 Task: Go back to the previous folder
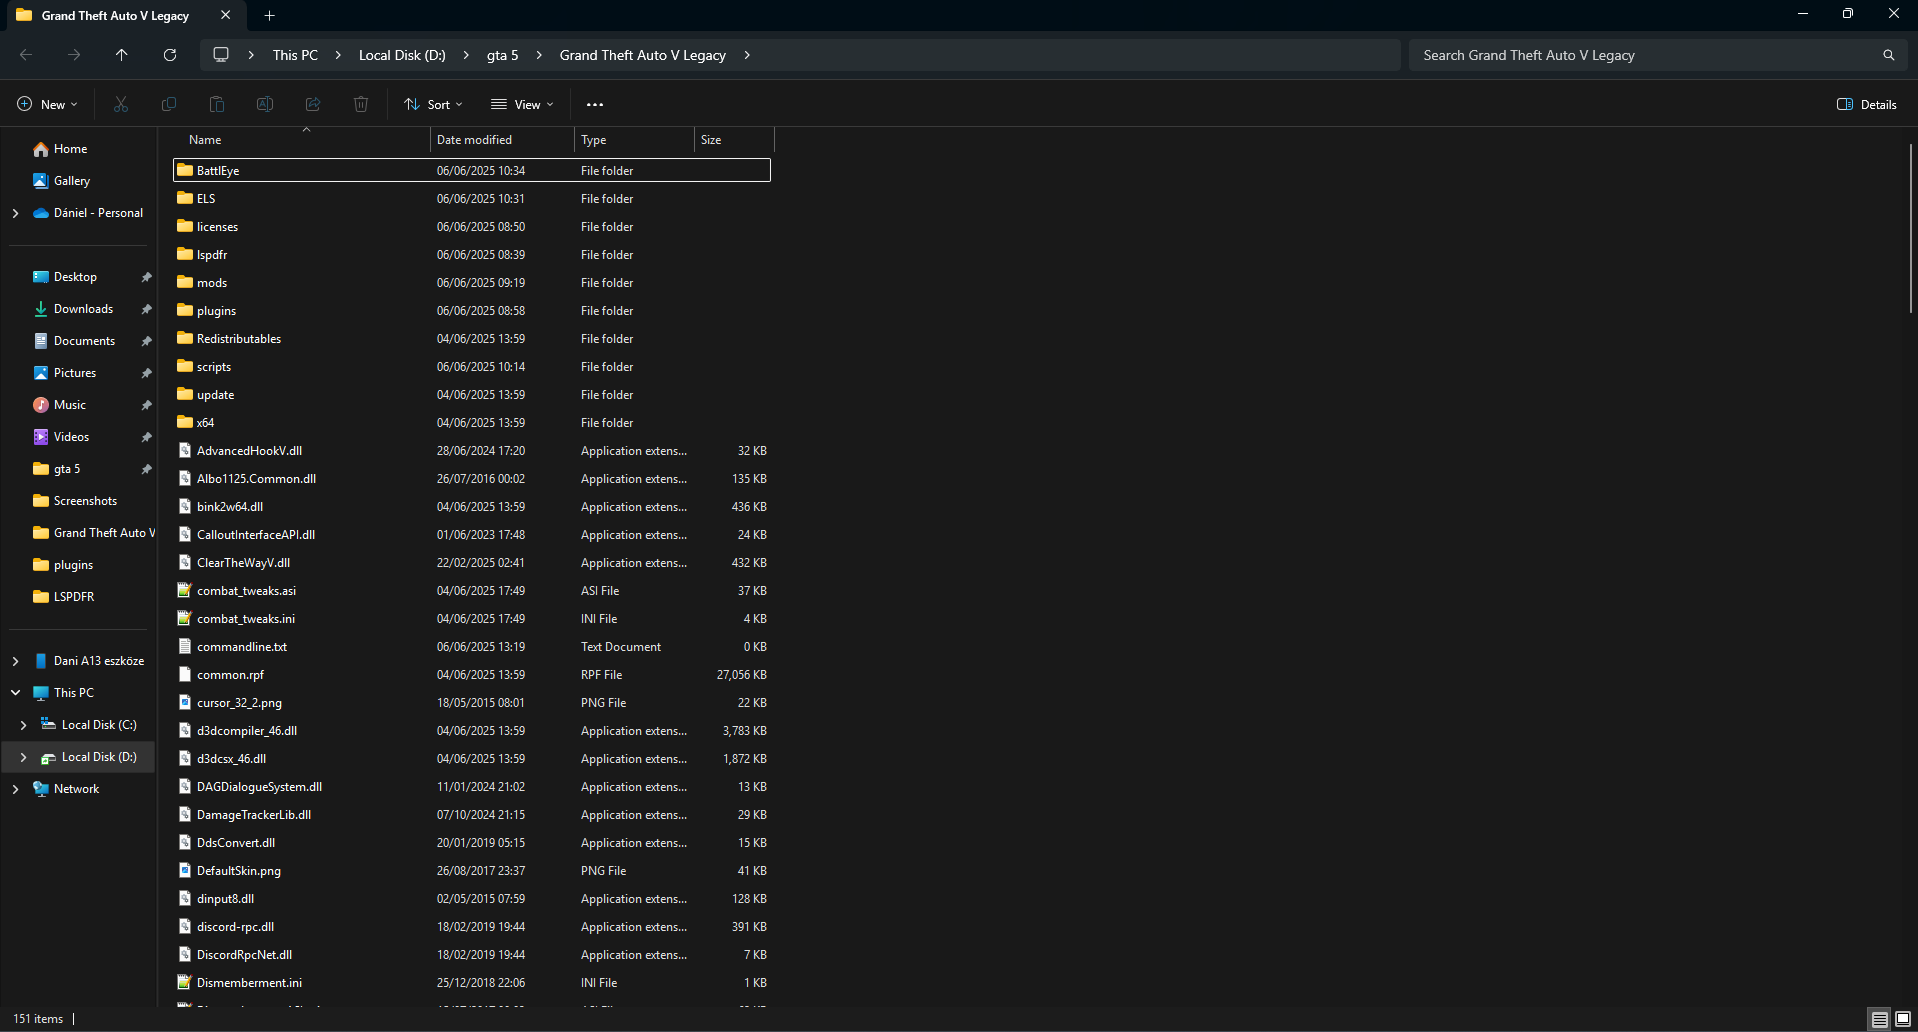(x=26, y=55)
